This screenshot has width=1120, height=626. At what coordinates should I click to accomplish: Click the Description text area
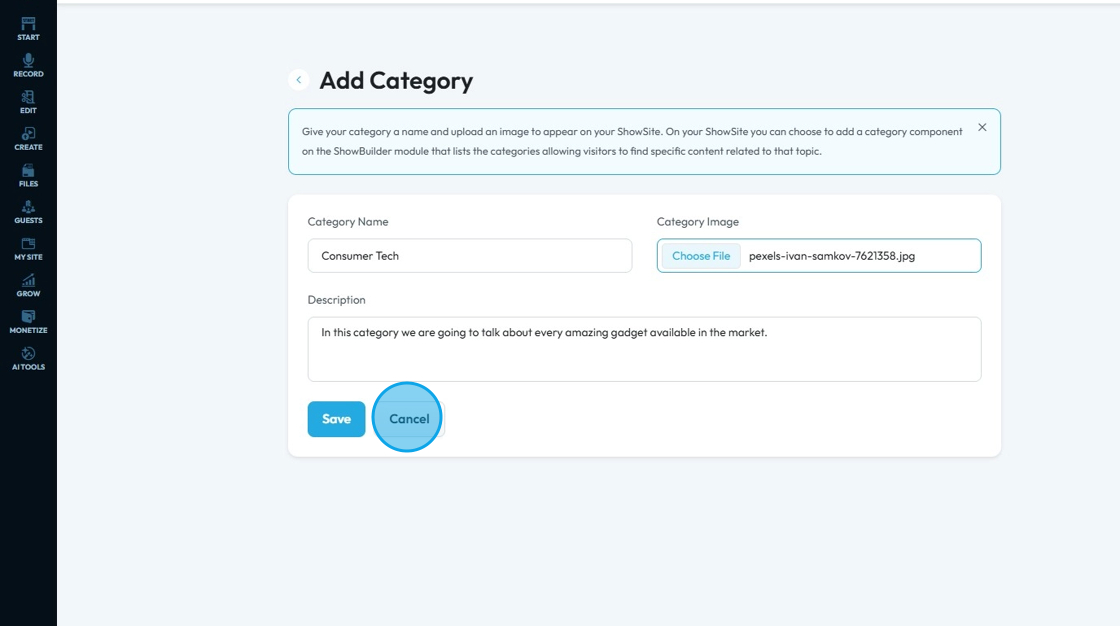(644, 349)
